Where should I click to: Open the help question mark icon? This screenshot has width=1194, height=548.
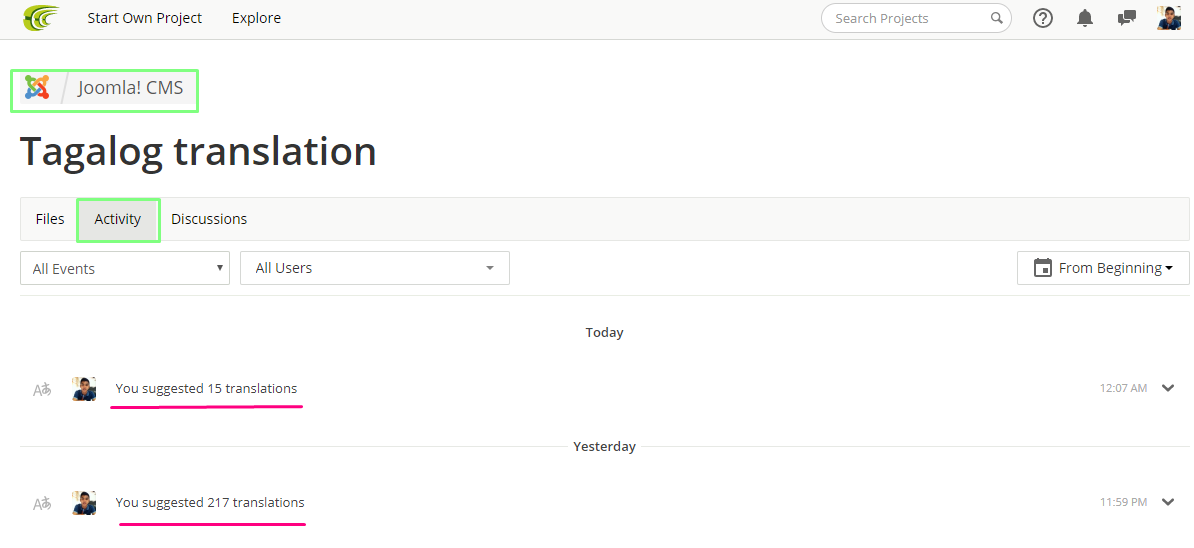pyautogui.click(x=1043, y=18)
